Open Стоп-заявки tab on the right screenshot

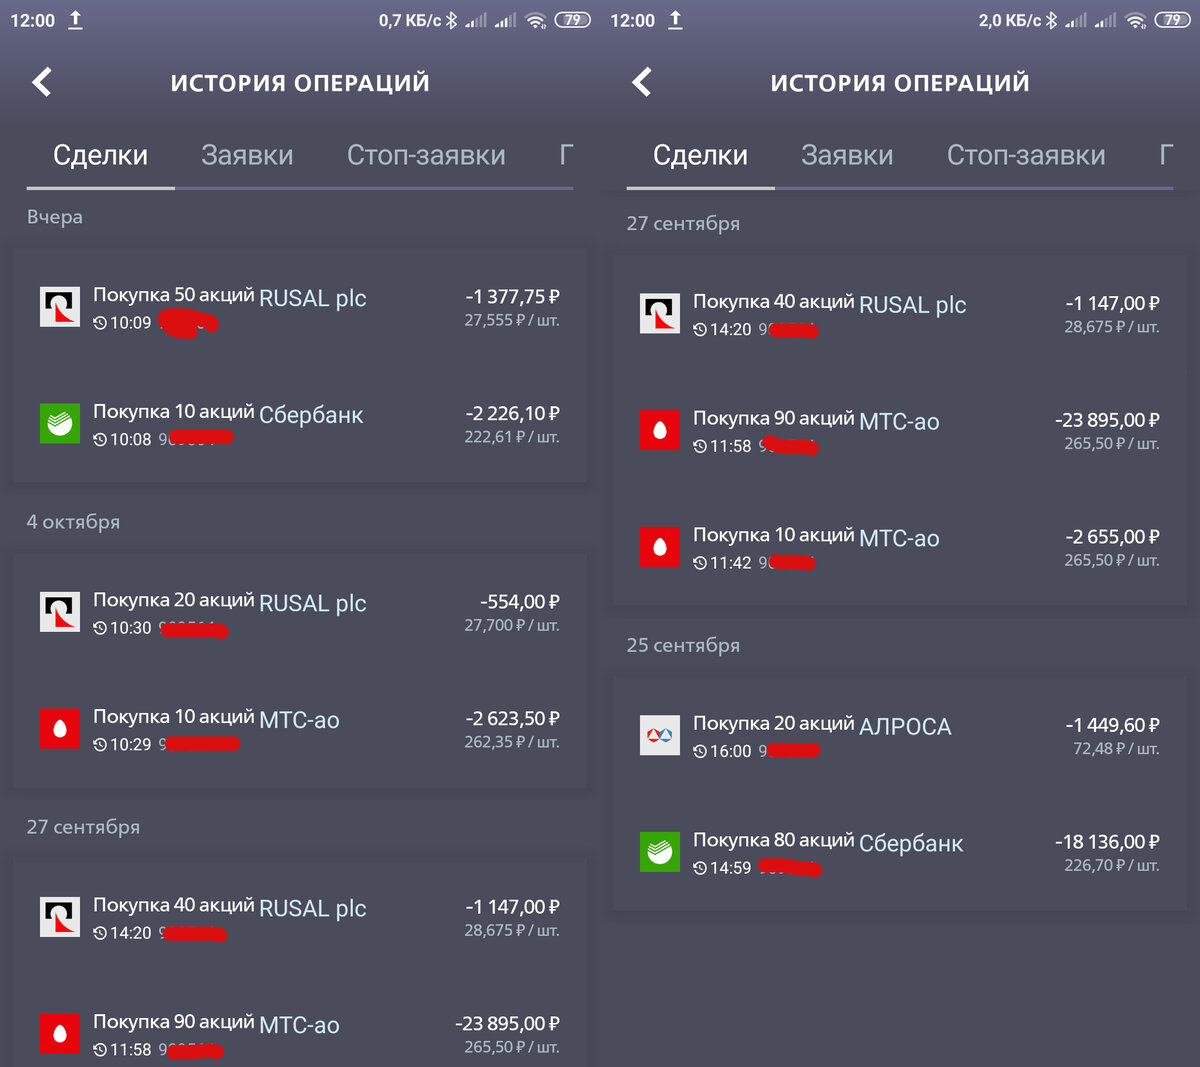point(1026,155)
